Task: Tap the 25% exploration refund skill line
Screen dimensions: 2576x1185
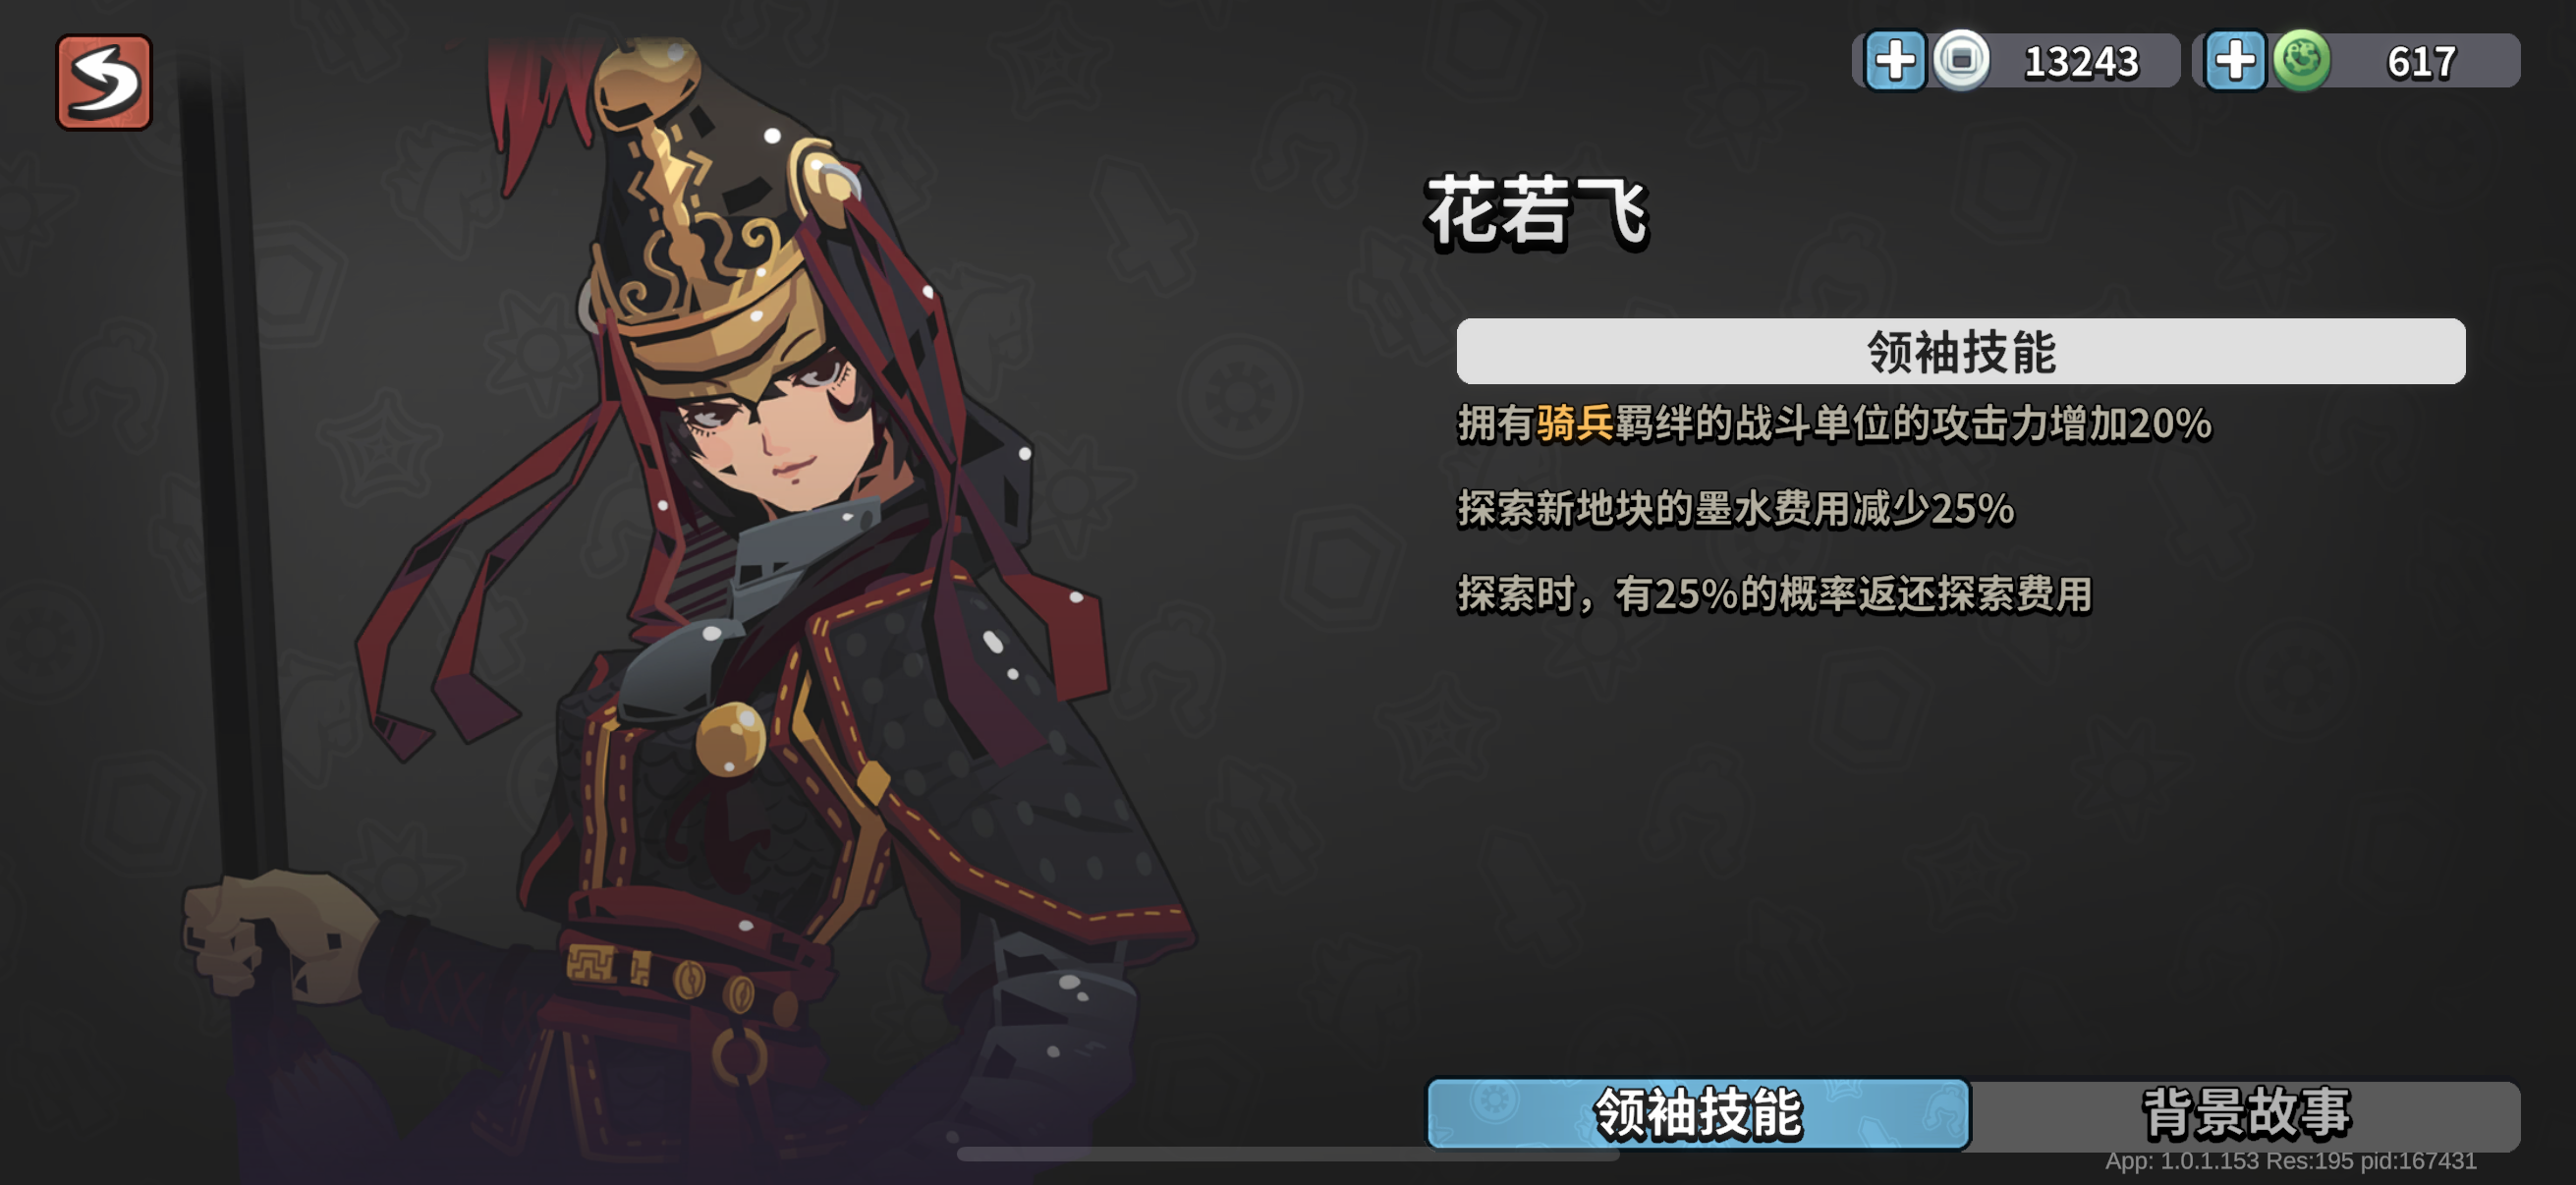Action: coord(1774,594)
